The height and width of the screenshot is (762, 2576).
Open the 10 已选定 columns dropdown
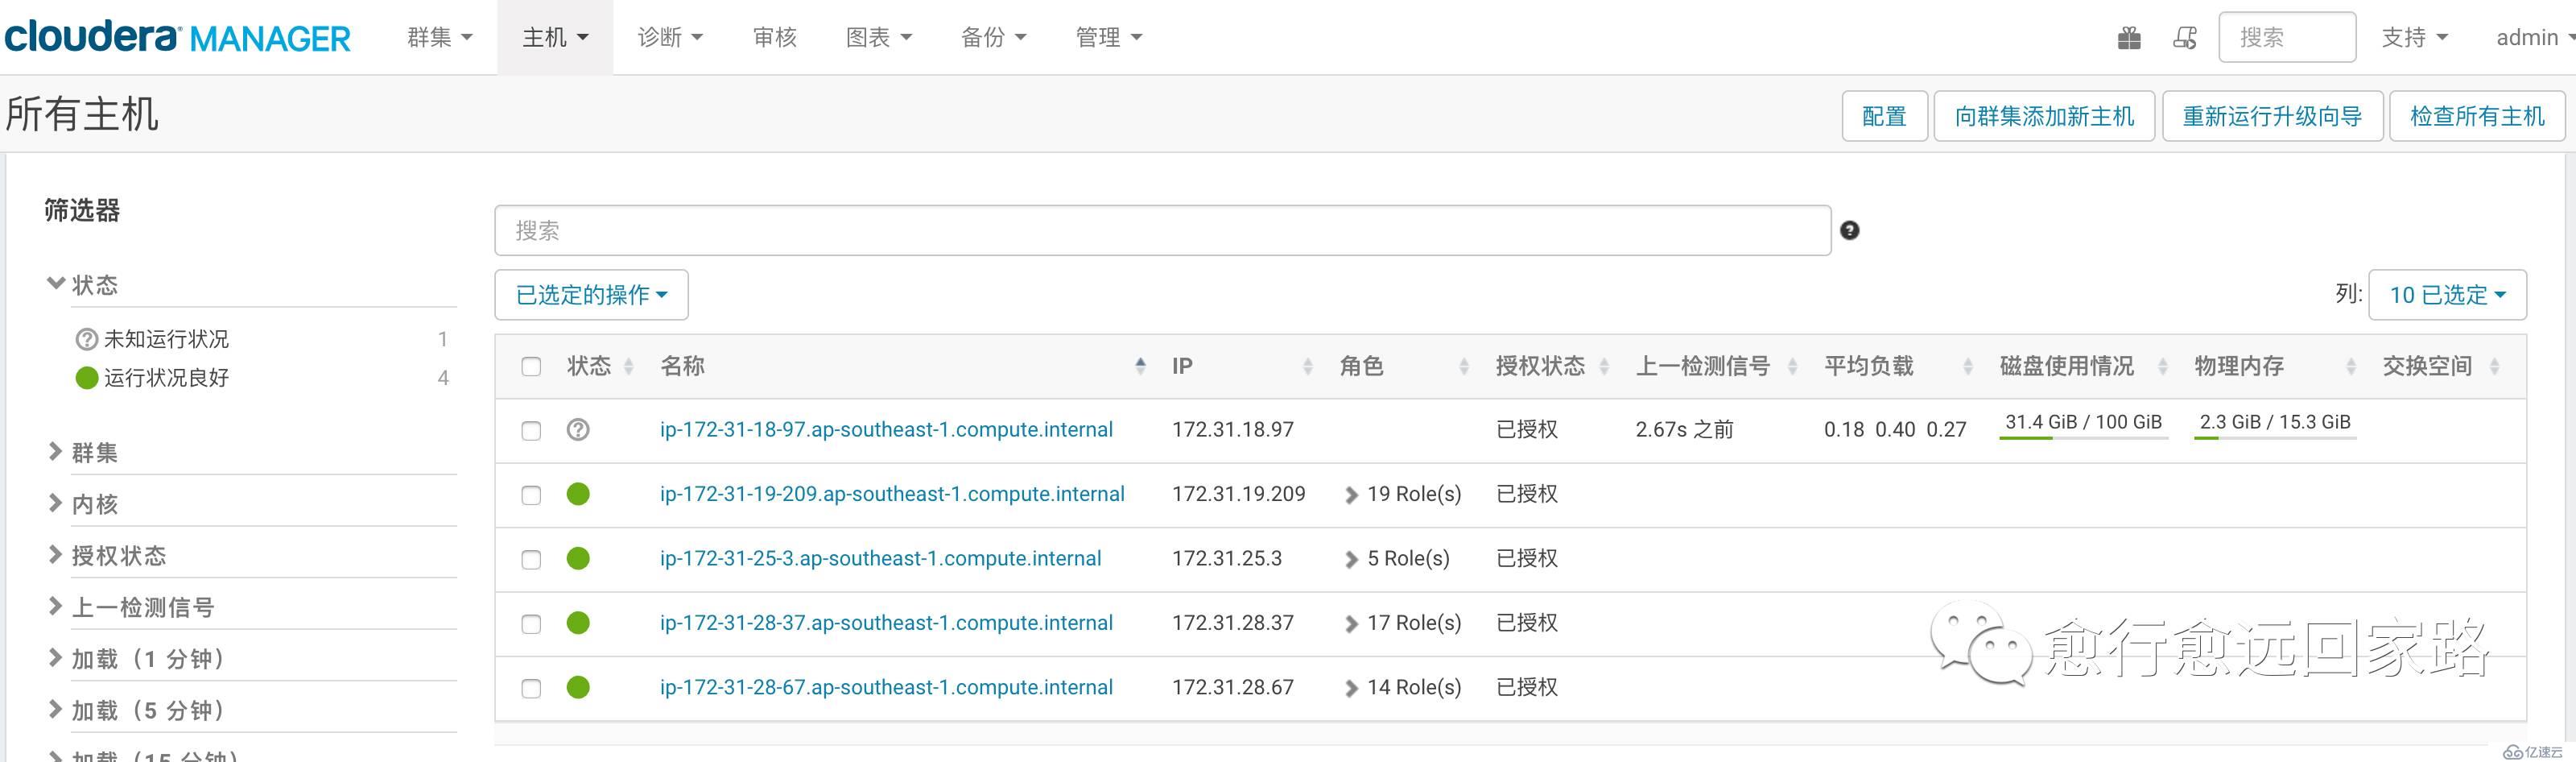tap(2447, 295)
